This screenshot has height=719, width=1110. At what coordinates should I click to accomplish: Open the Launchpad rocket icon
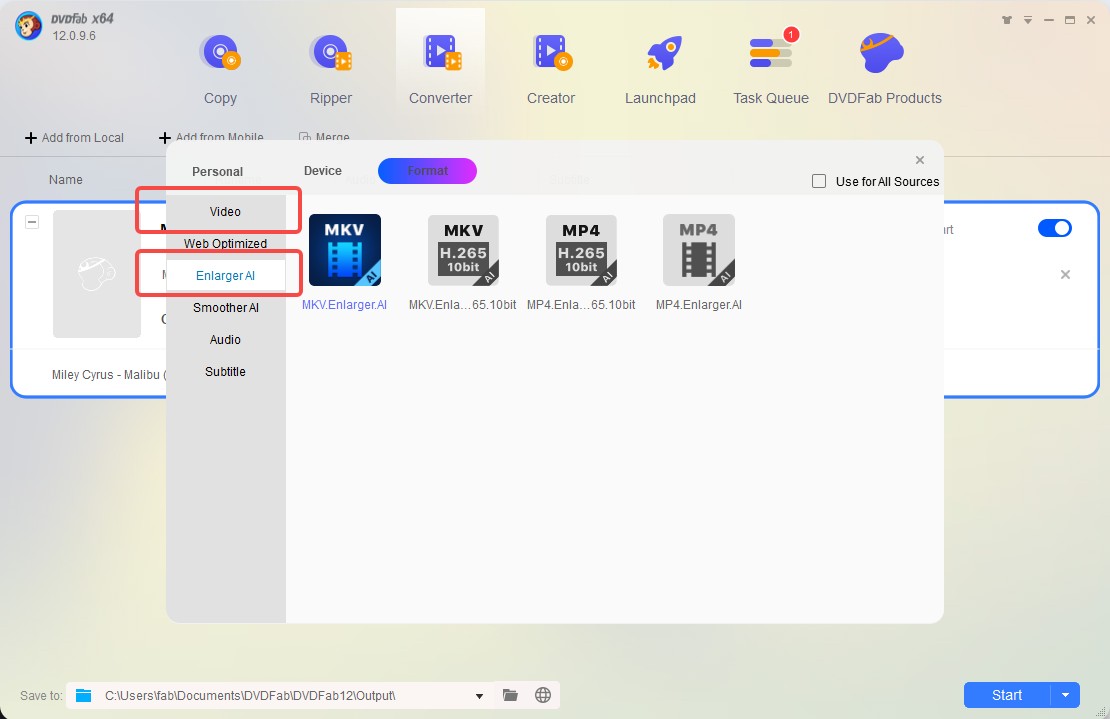pos(663,53)
